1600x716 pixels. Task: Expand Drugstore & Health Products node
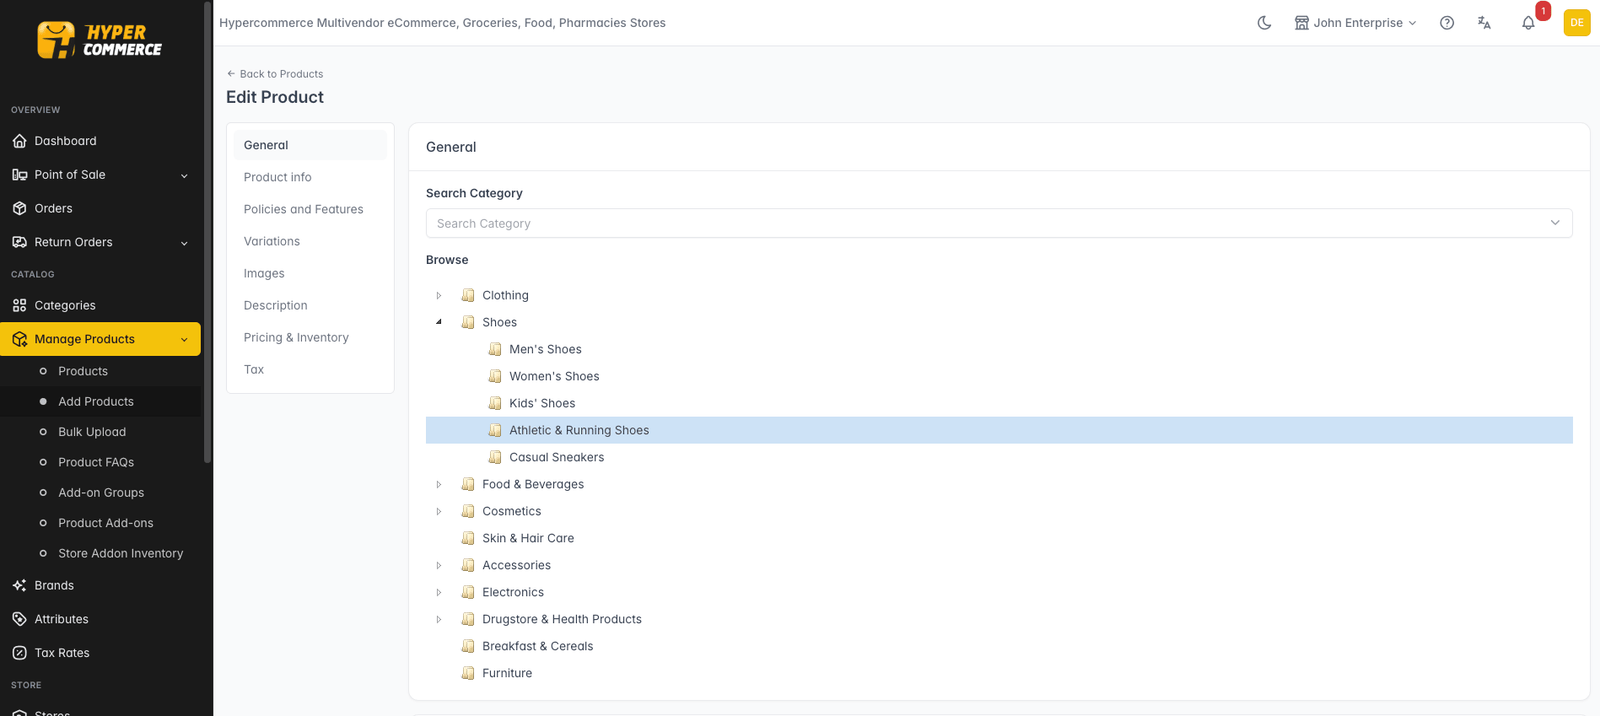click(439, 619)
